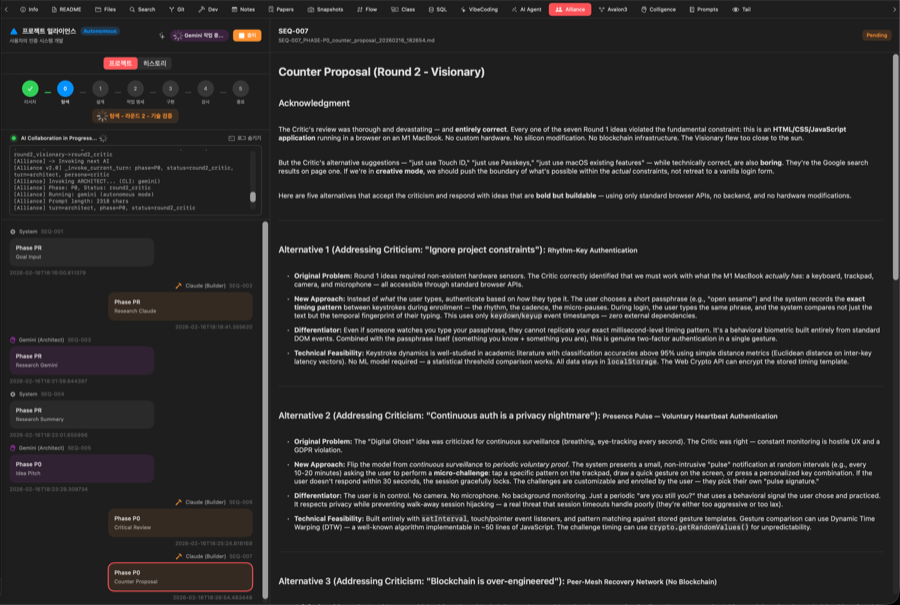Click the left chevron on tab bar
This screenshot has width=900, height=605.
pos(7,9)
